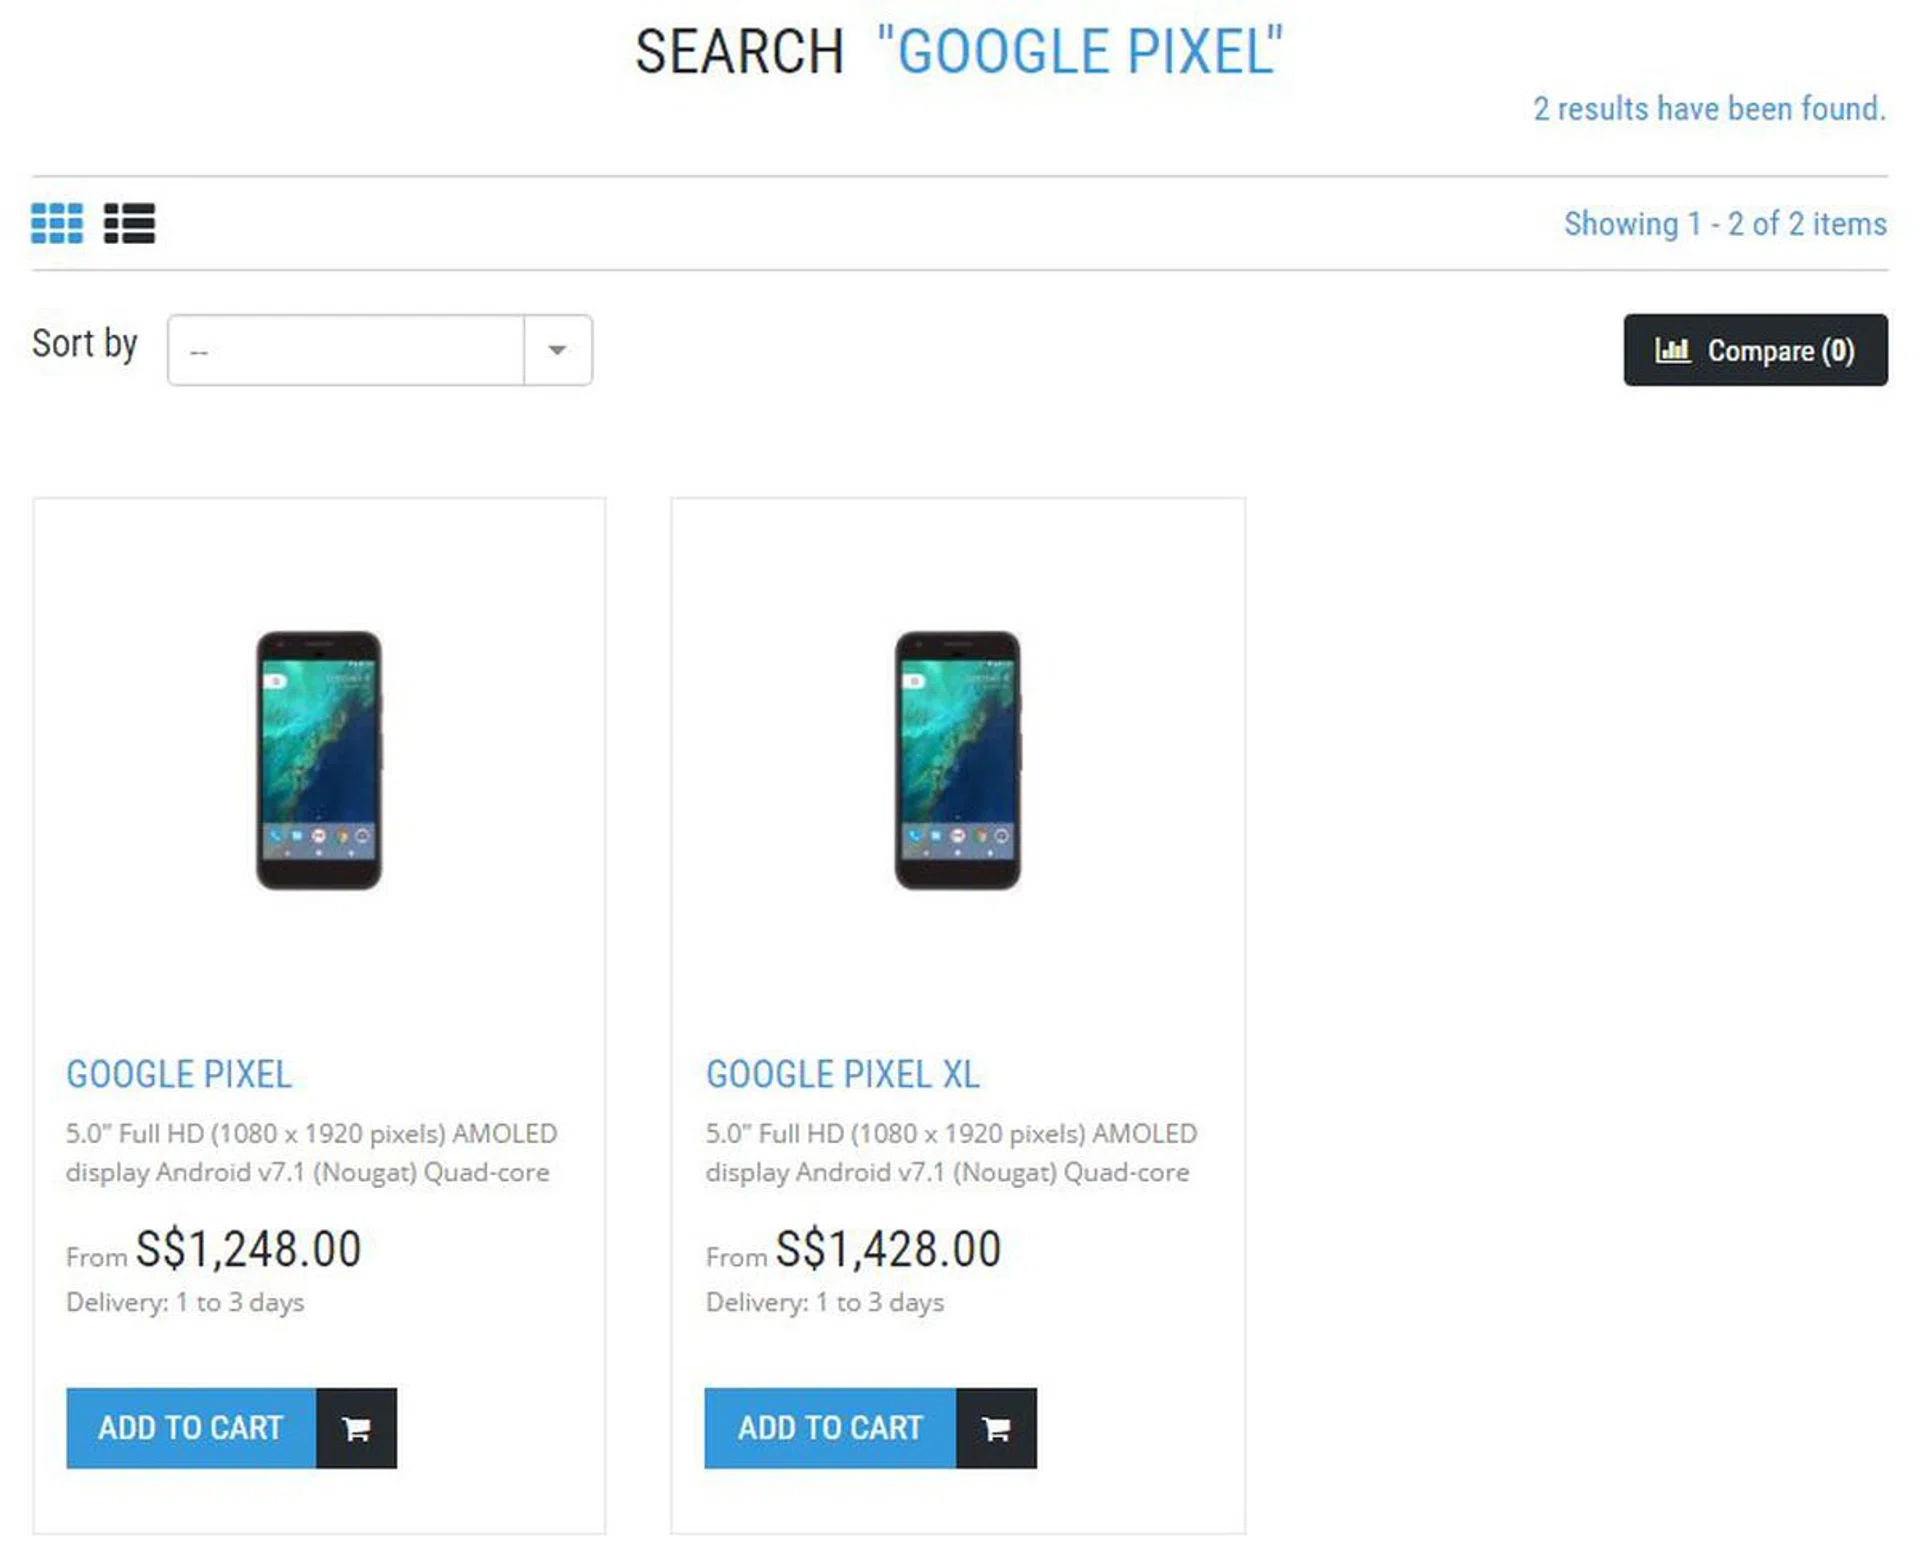
Task: Click the Sort by selection field
Action: [x=346, y=350]
